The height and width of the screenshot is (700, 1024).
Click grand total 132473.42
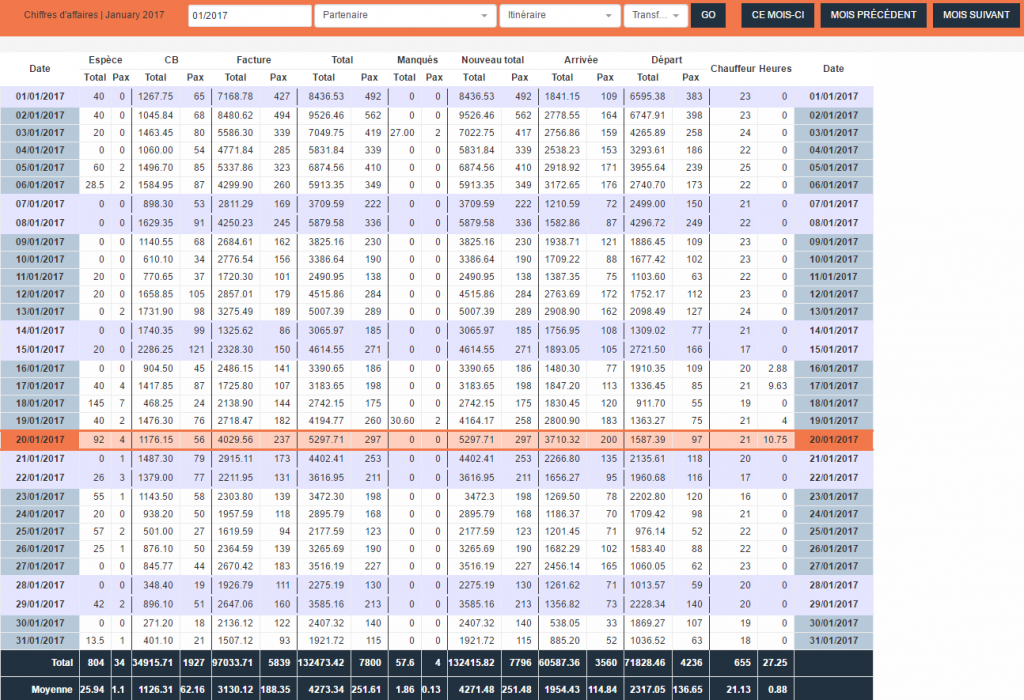[x=321, y=662]
